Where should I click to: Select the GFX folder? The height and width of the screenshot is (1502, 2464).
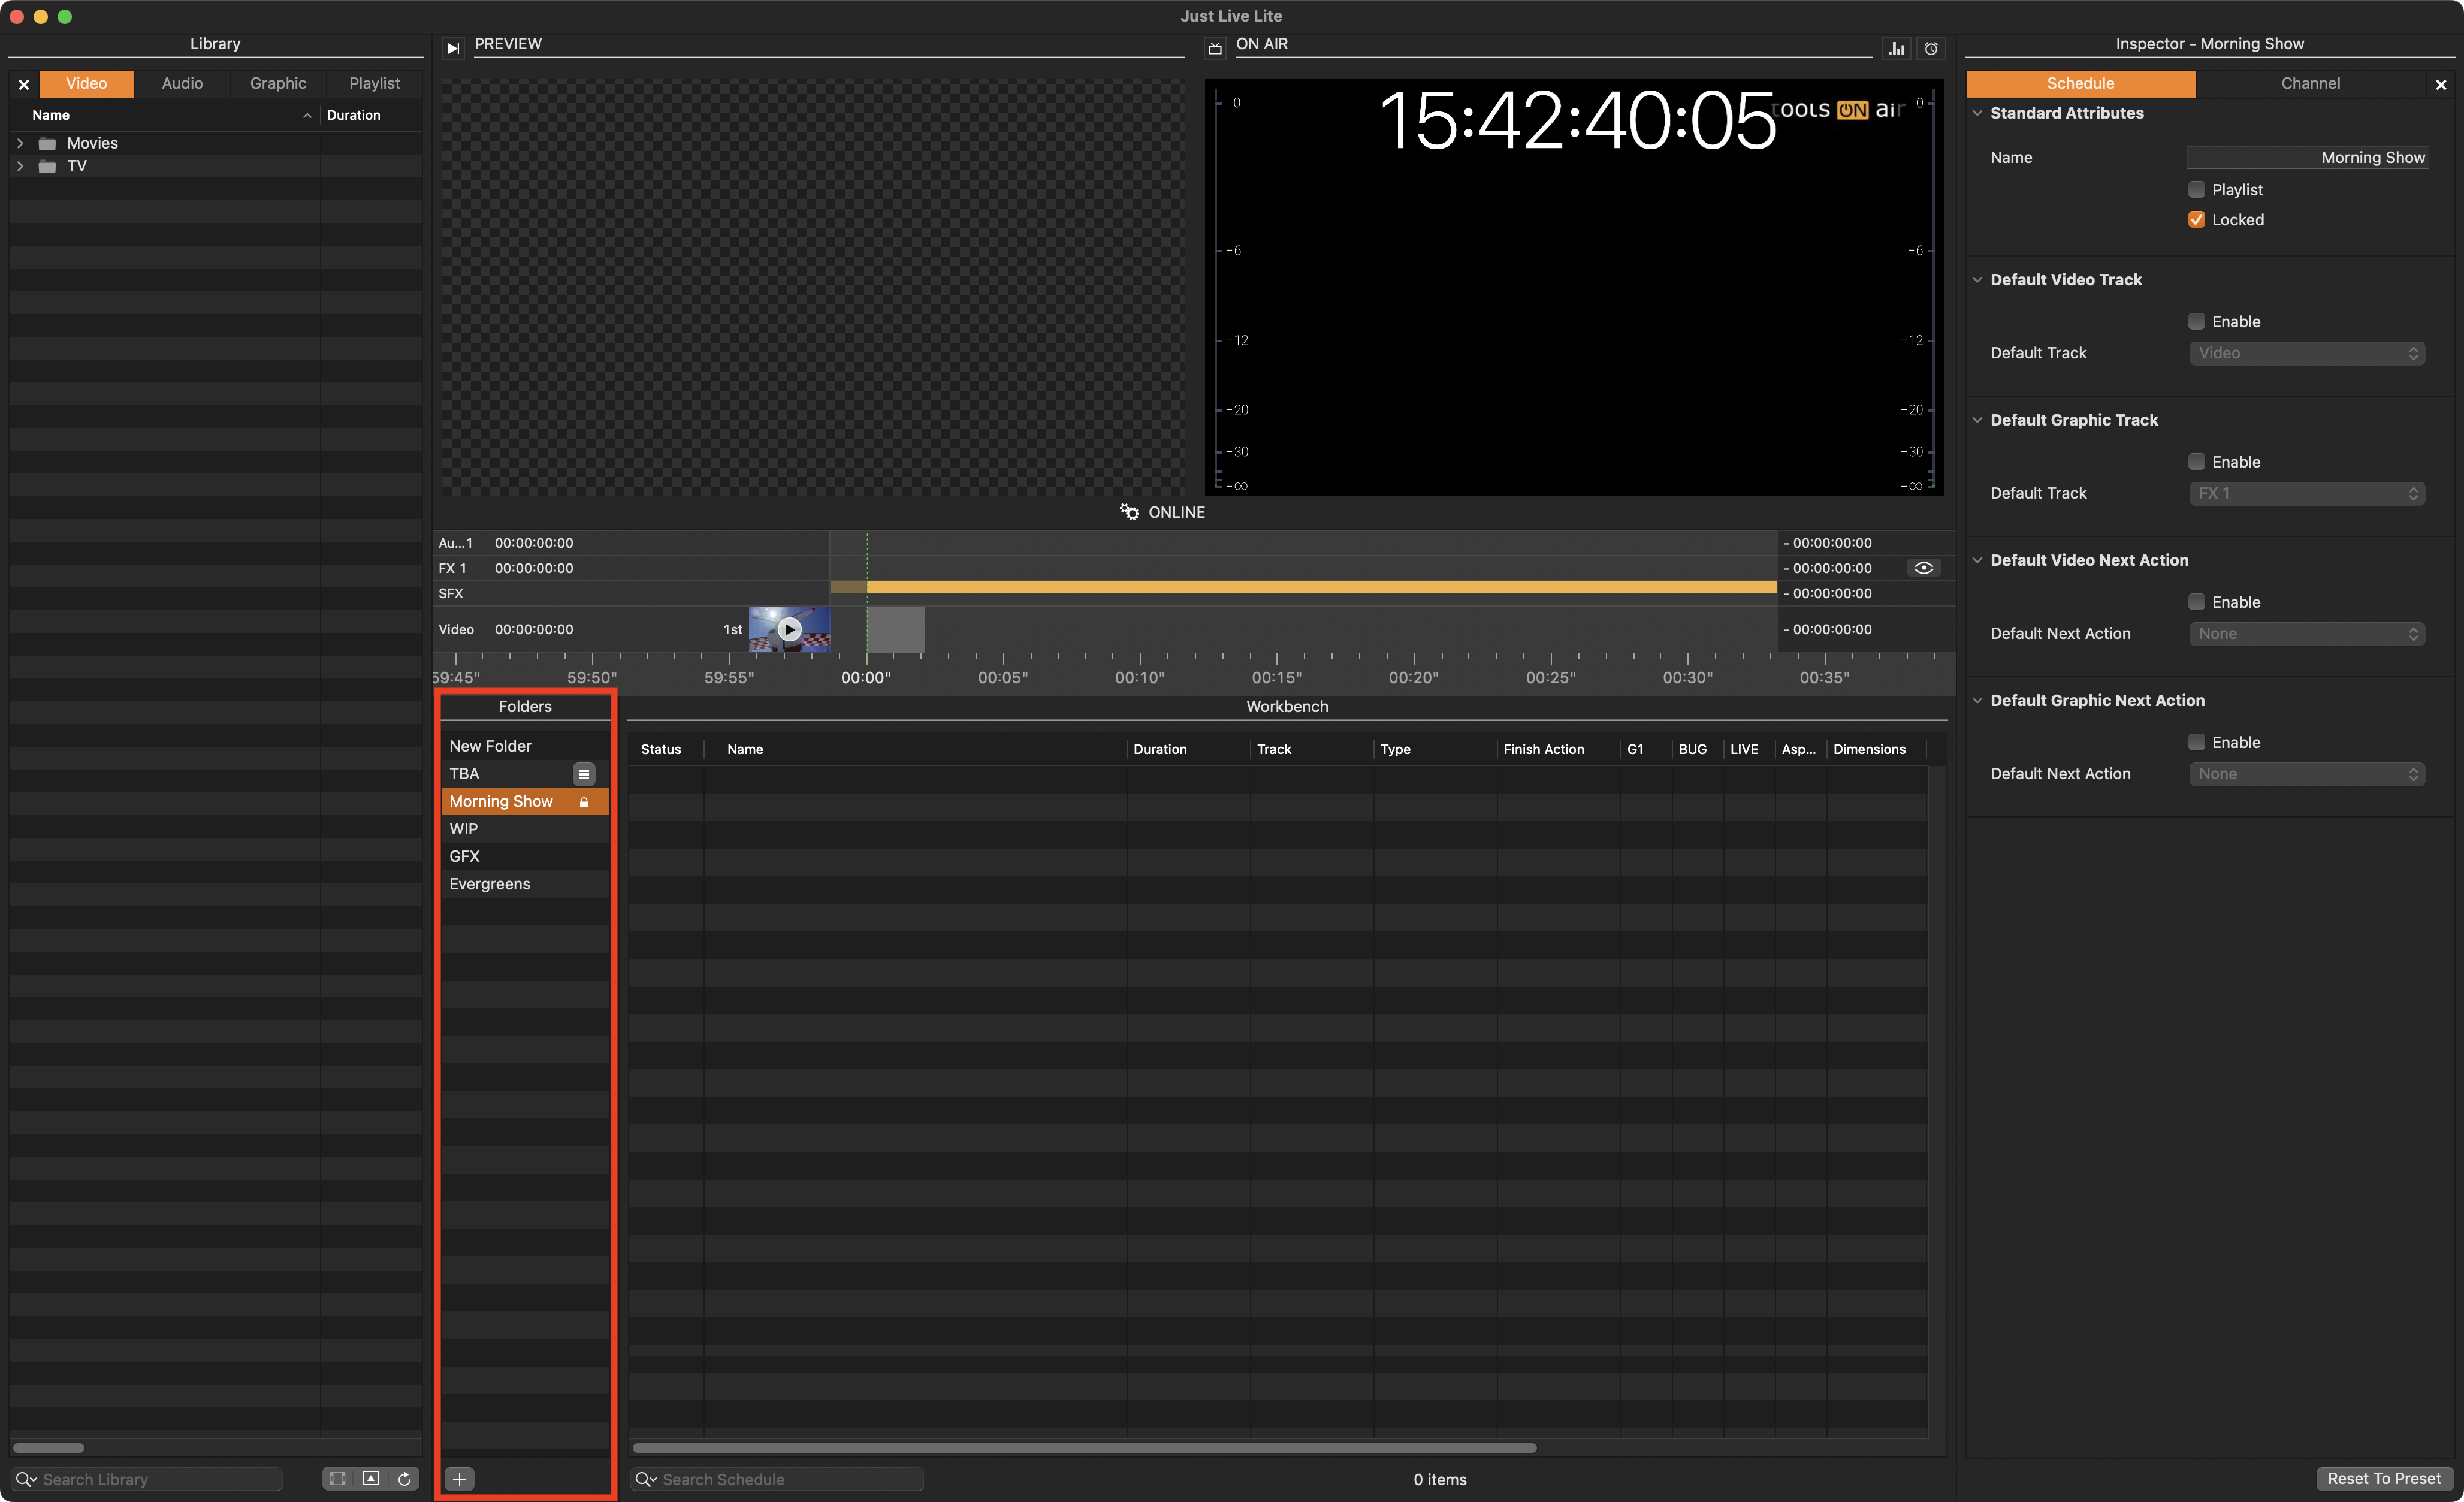point(525,857)
